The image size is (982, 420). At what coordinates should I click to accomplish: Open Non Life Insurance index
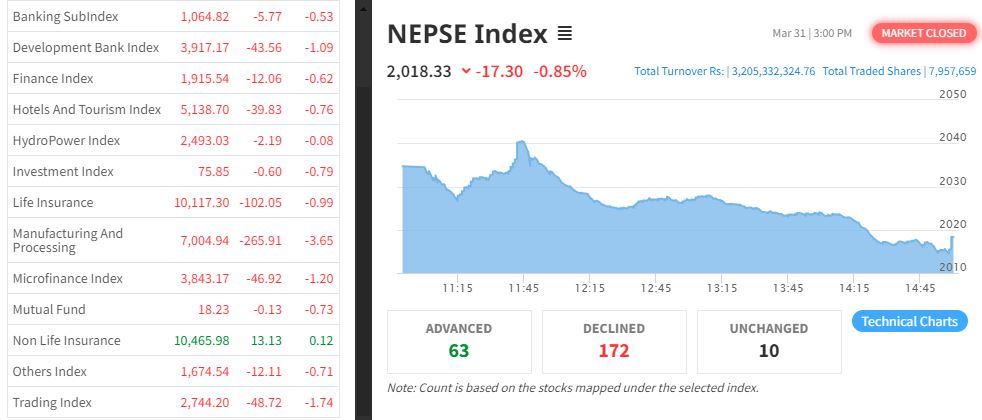pos(66,341)
